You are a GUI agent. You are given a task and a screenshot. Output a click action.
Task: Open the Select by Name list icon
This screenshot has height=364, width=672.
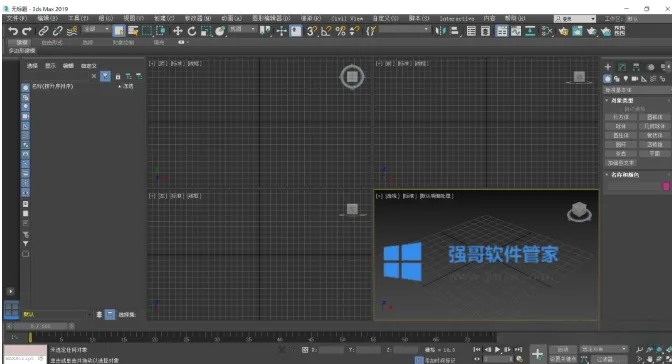click(x=133, y=31)
